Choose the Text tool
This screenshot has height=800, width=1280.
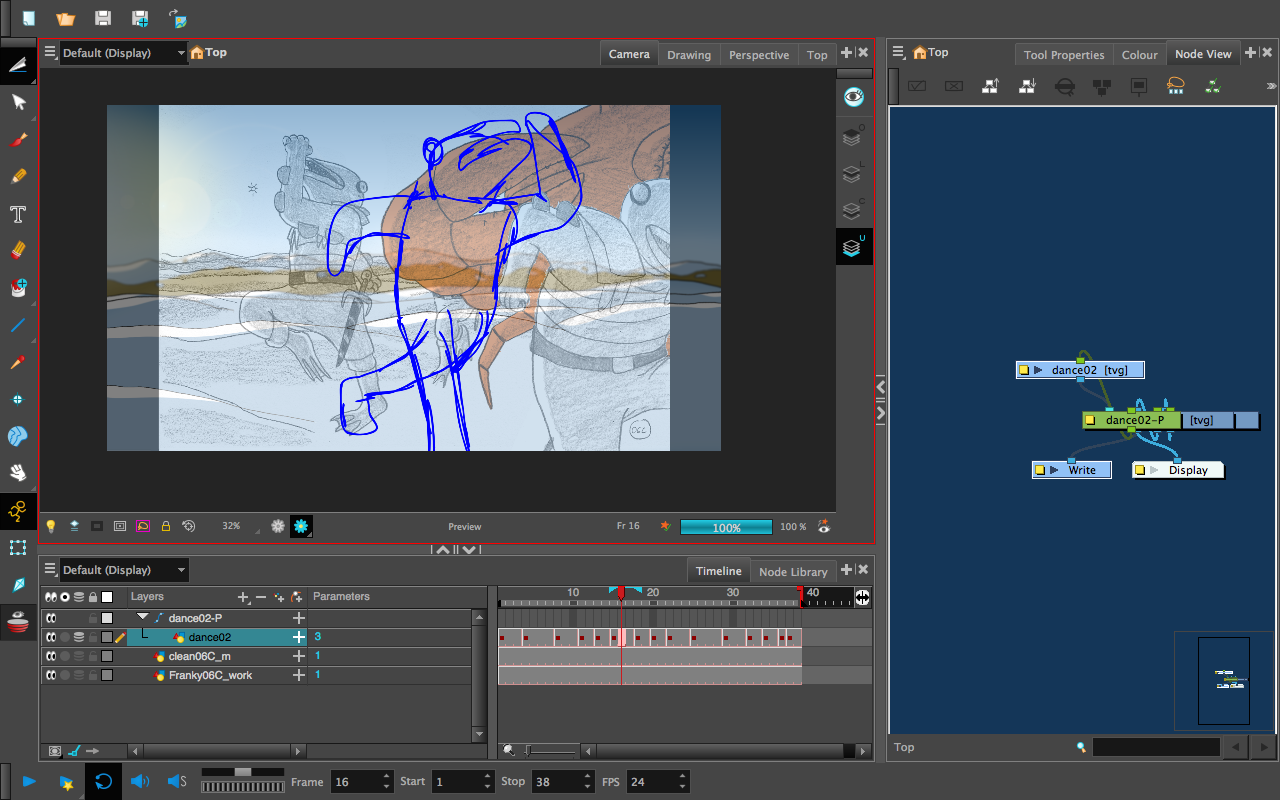[x=18, y=213]
